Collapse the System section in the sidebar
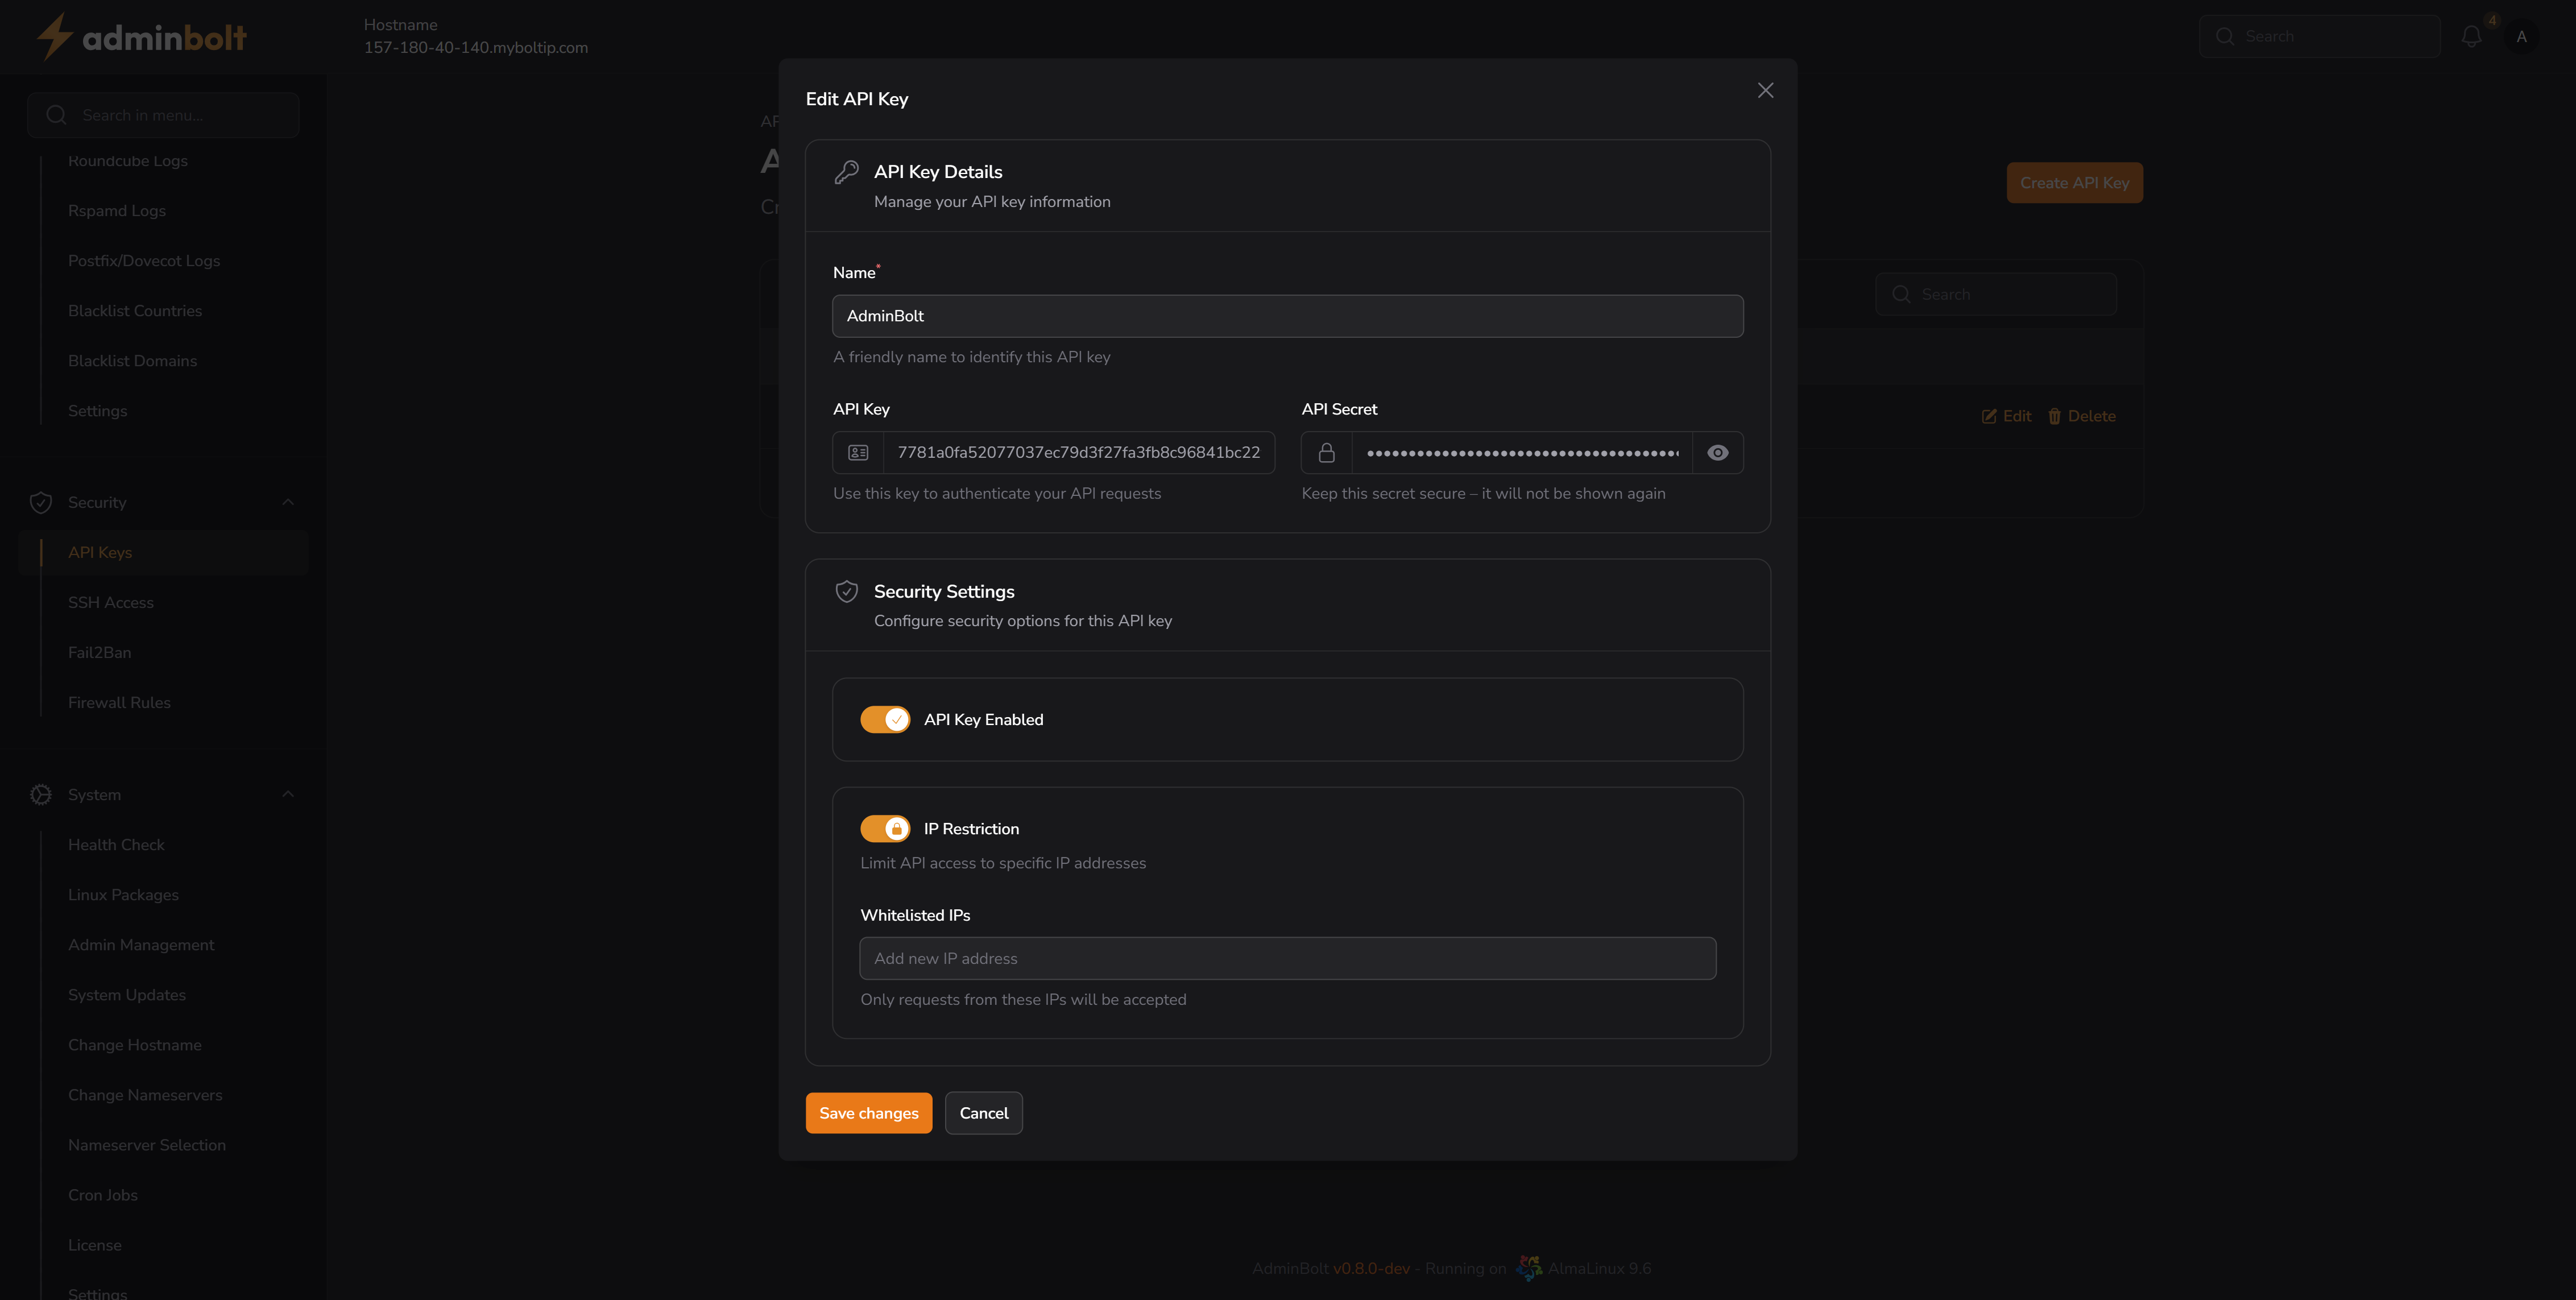Viewport: 2576px width, 1300px height. (x=288, y=794)
